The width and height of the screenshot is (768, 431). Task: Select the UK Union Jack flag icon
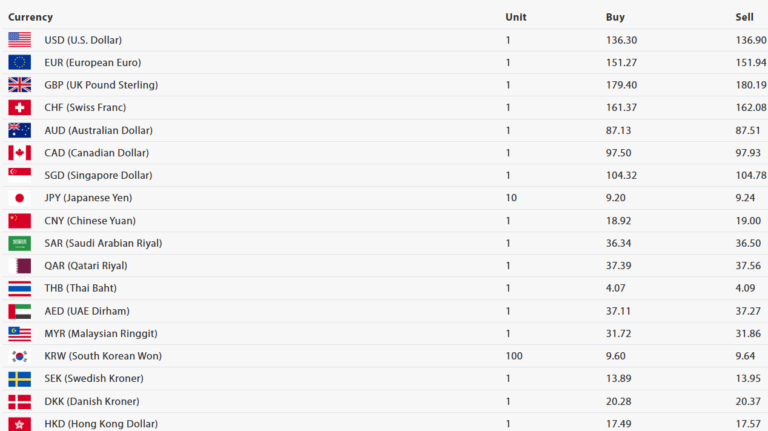[20, 85]
